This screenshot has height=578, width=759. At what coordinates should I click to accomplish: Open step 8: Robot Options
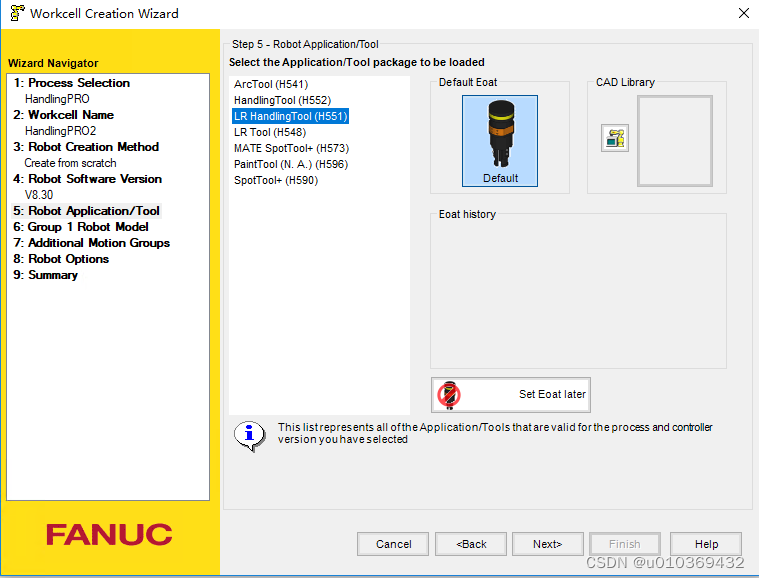point(61,259)
